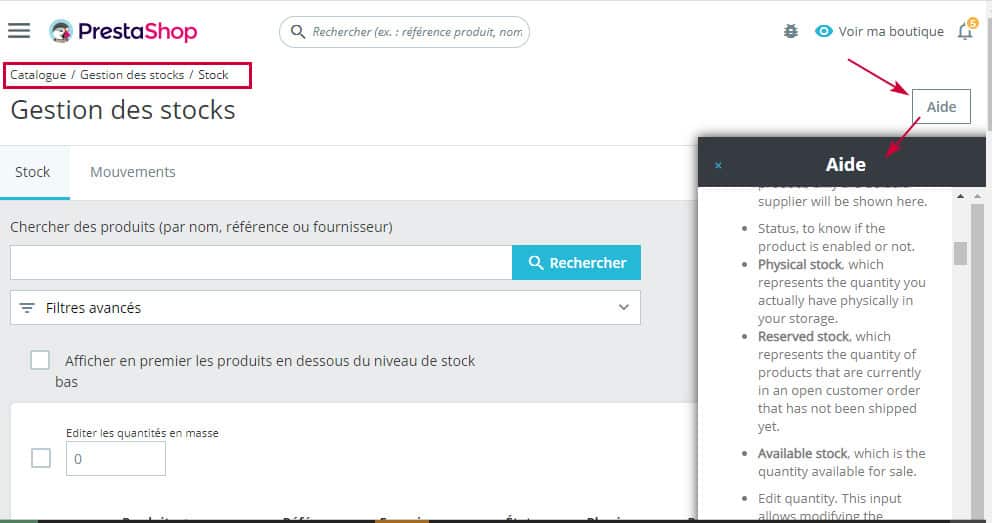Click the PrestaShop logo
This screenshot has width=992, height=523.
(x=123, y=31)
